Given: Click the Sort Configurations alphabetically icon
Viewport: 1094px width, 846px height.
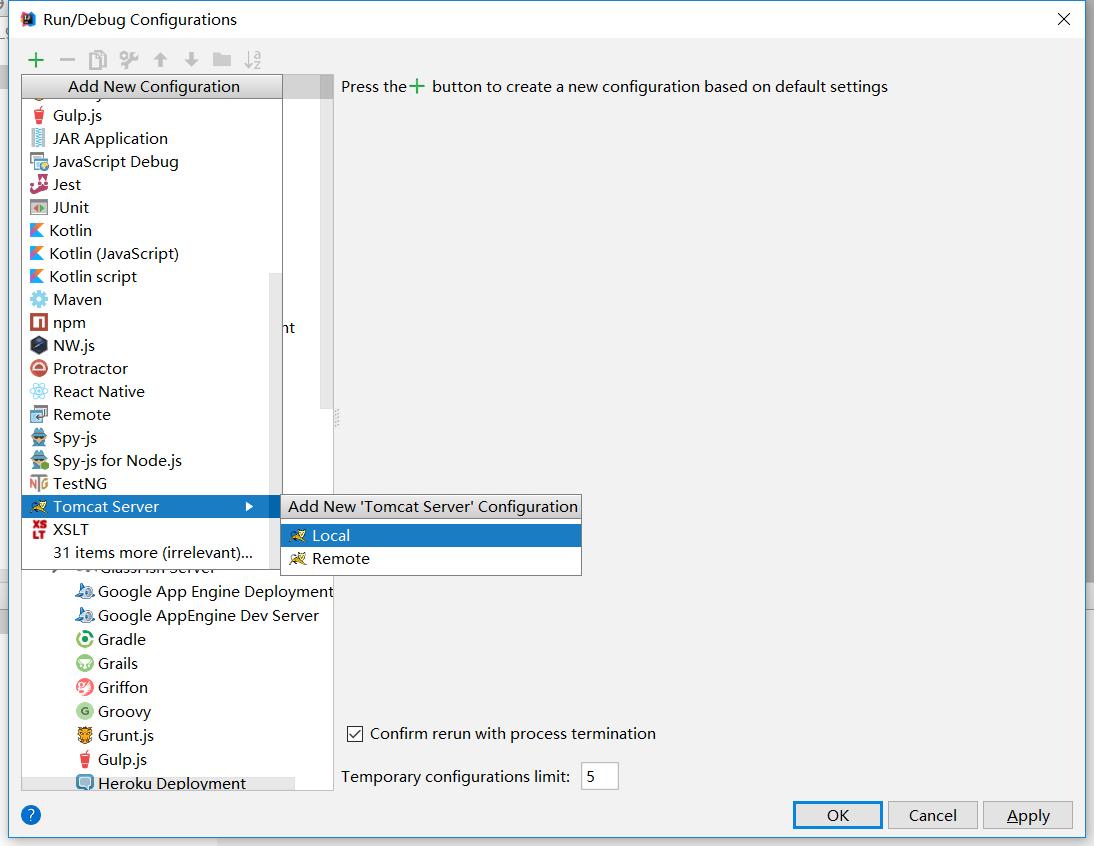Looking at the screenshot, I should tap(253, 60).
